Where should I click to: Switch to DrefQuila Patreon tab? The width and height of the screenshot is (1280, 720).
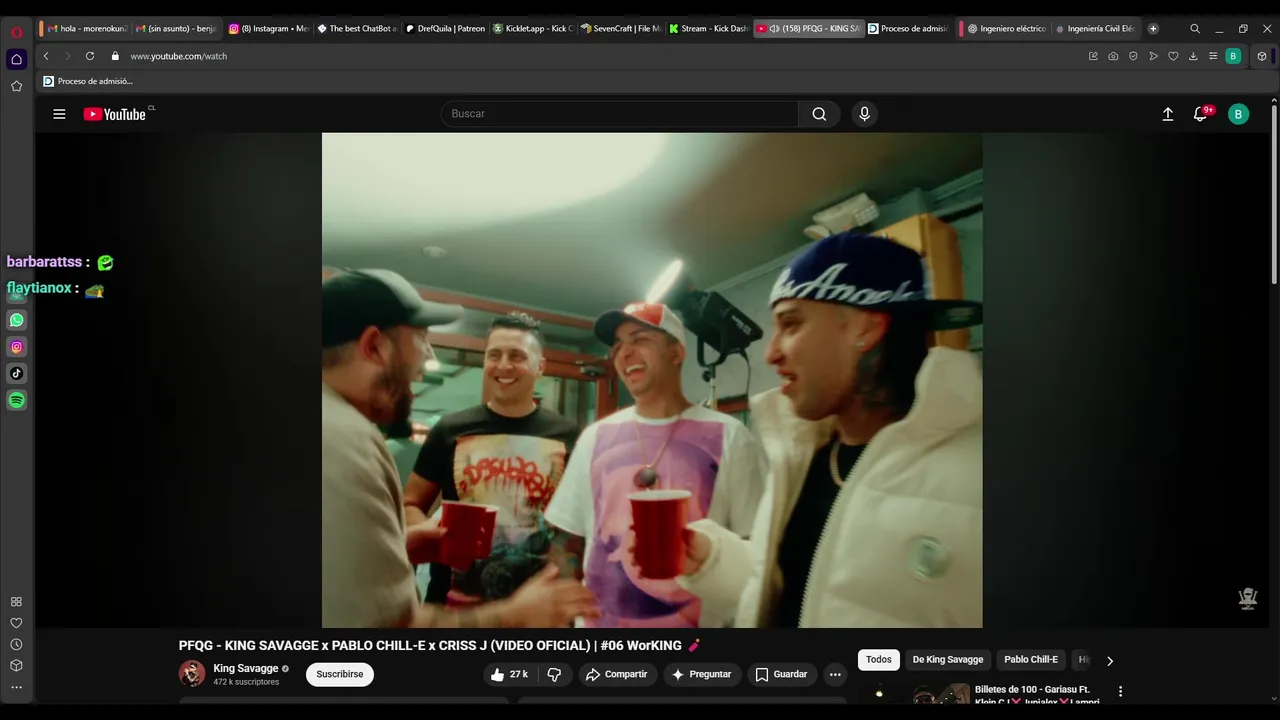point(444,29)
